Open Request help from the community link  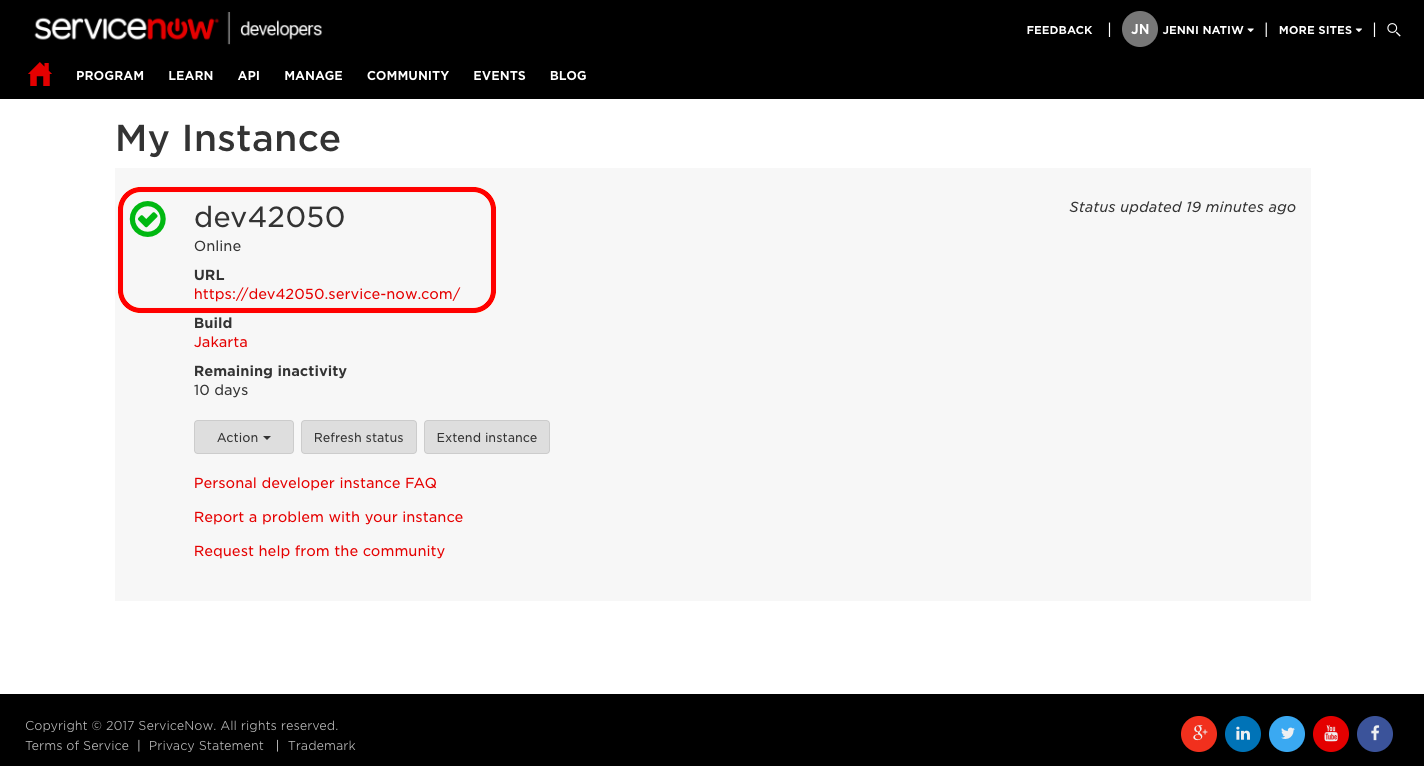pyautogui.click(x=319, y=551)
